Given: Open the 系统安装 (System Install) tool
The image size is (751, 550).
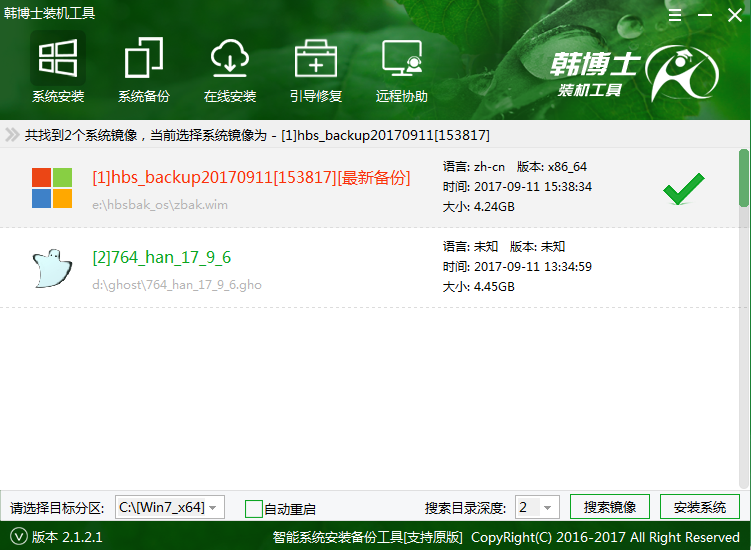Looking at the screenshot, I should pyautogui.click(x=57, y=70).
